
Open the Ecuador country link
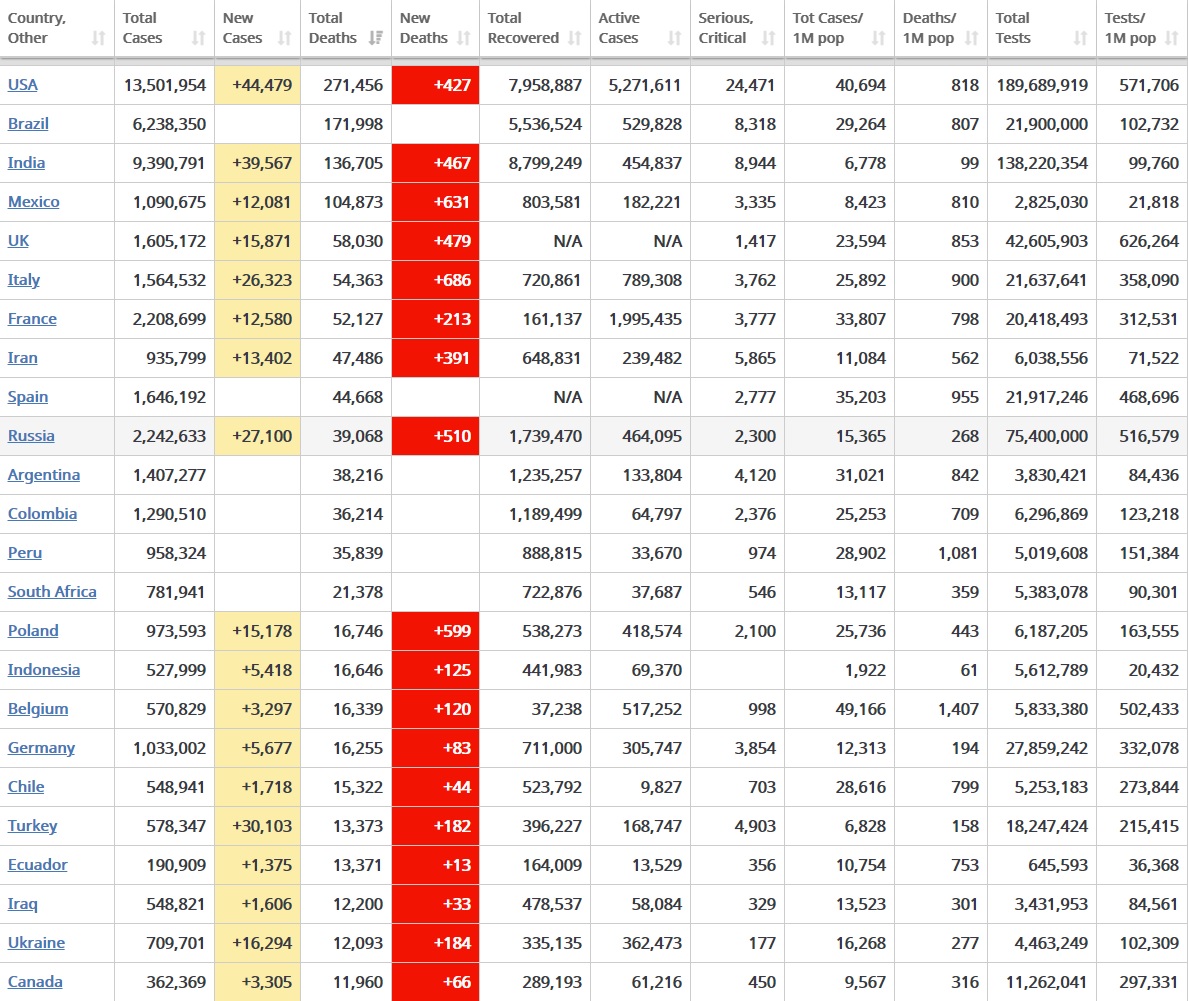coord(38,865)
